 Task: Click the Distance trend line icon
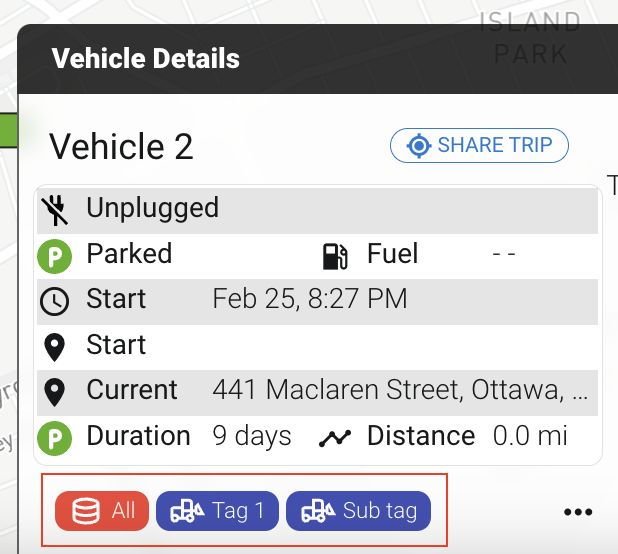click(335, 437)
